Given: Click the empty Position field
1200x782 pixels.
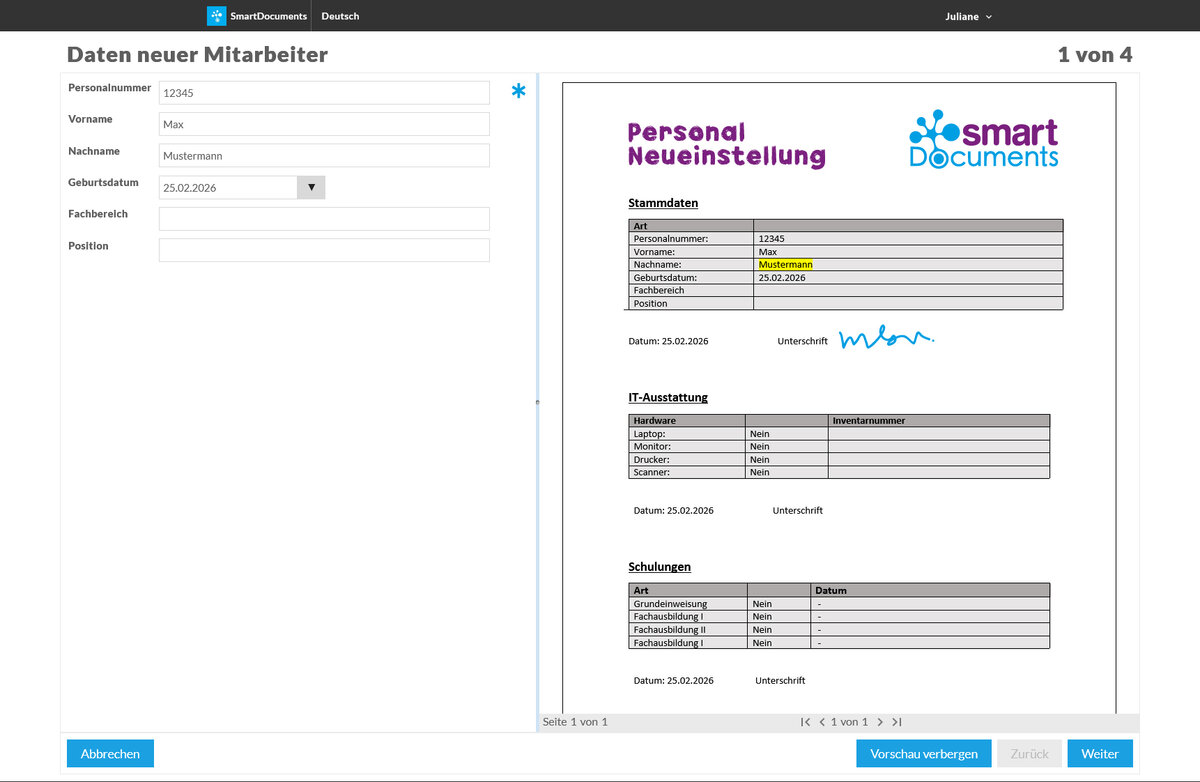Looking at the screenshot, I should point(324,250).
